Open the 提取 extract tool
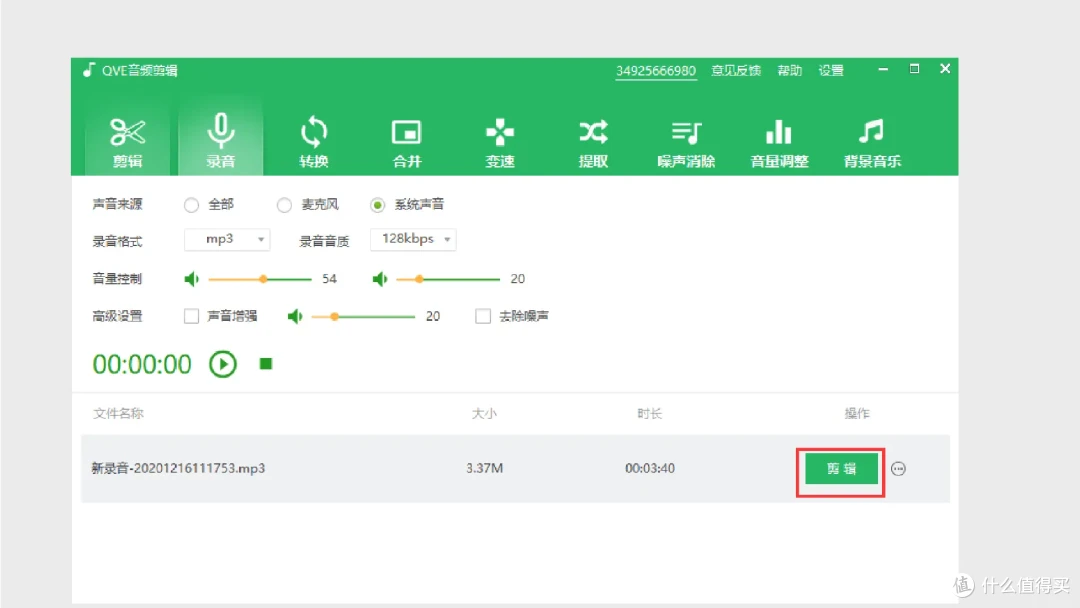The height and width of the screenshot is (608, 1080). tap(593, 142)
